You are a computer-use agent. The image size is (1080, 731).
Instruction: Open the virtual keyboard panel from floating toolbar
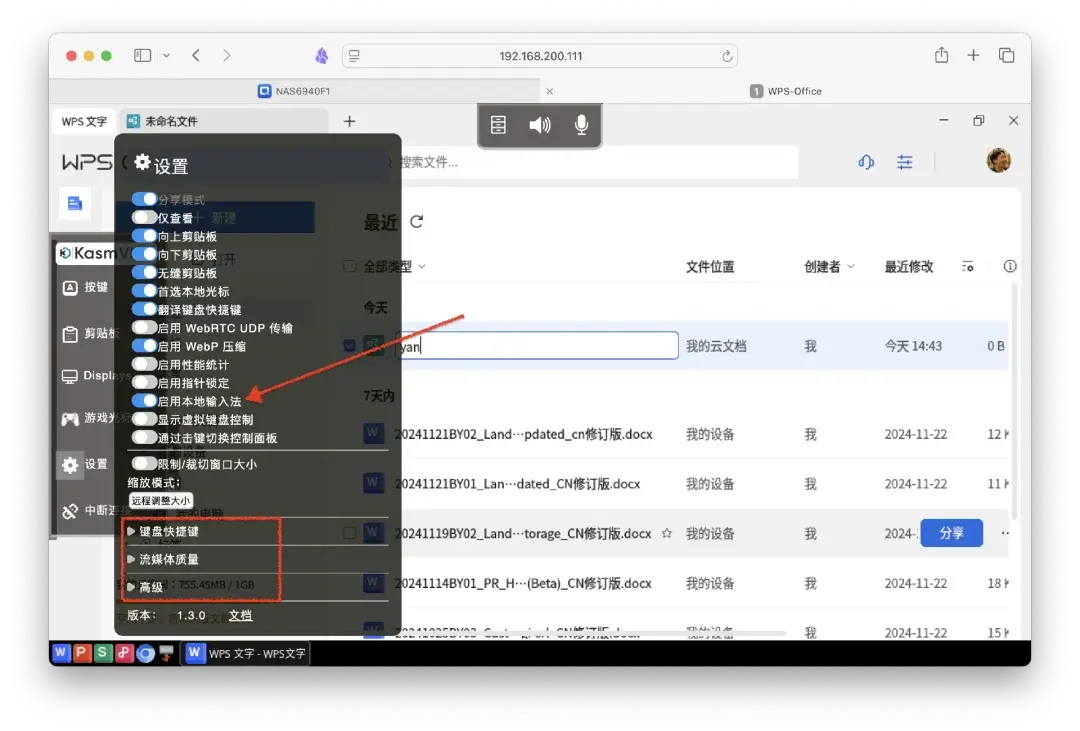pyautogui.click(x=499, y=125)
